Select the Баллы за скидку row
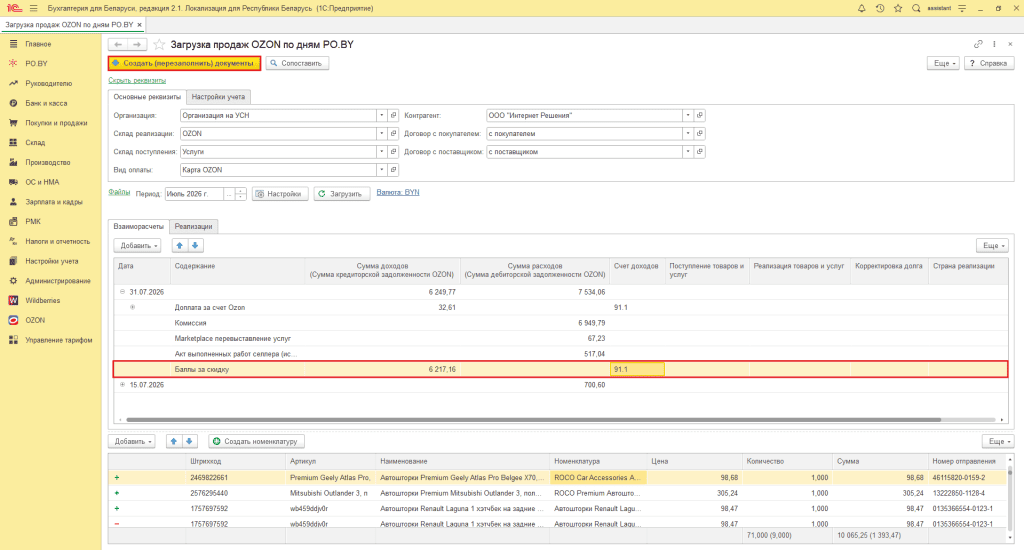Screen dimensions: 1024x550 pos(560,369)
